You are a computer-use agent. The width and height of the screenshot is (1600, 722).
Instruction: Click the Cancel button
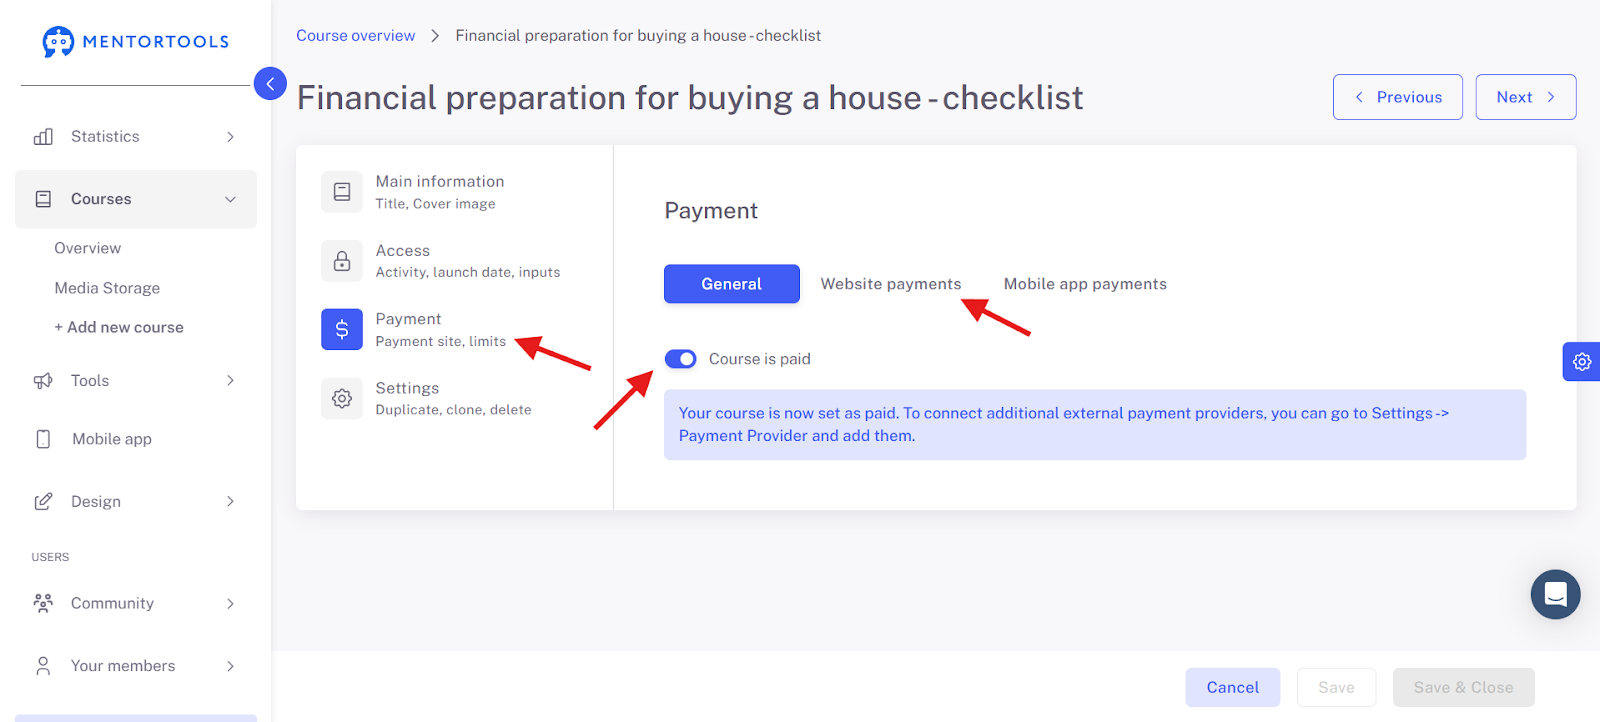(1233, 688)
